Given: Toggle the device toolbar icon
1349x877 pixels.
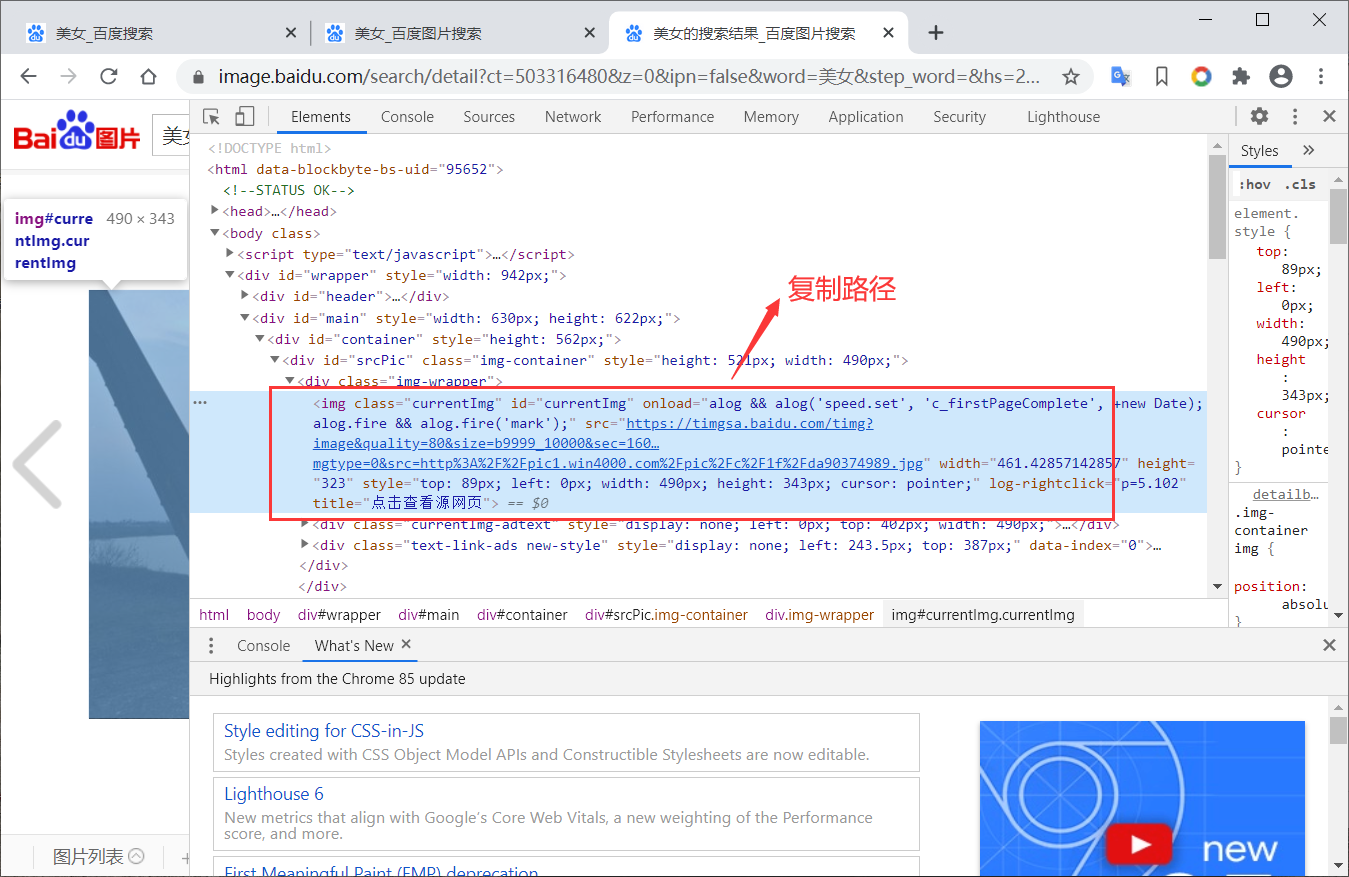Looking at the screenshot, I should pos(245,117).
